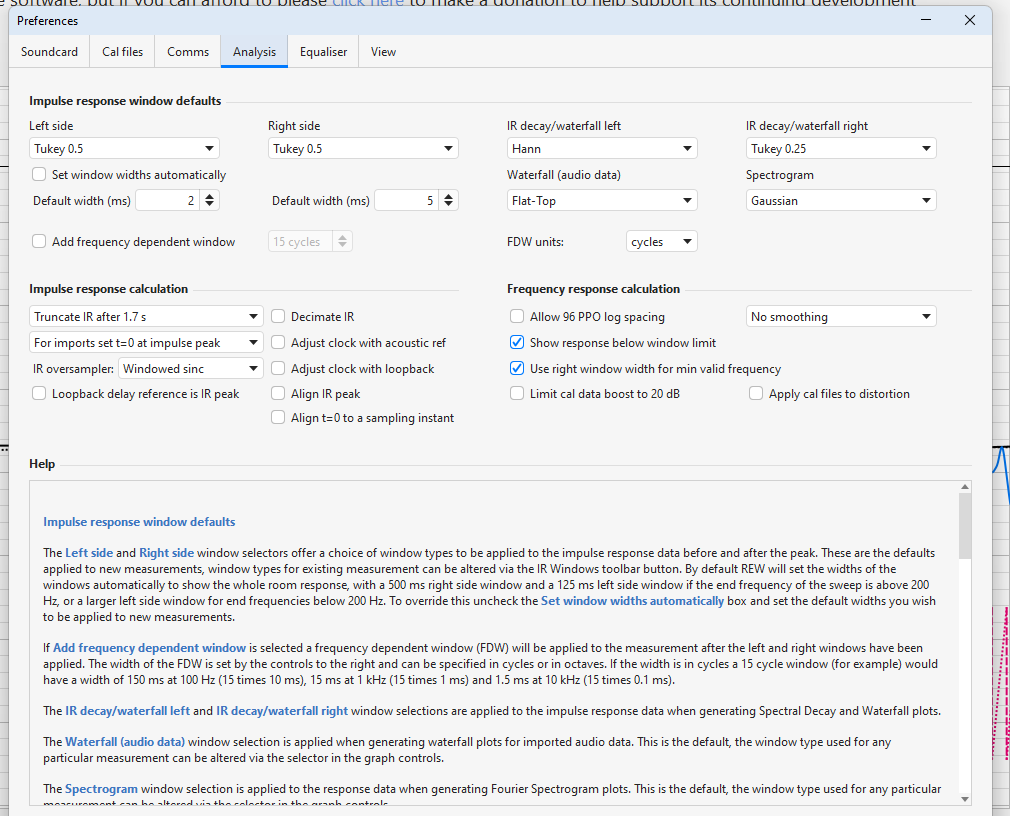Click the help scrollbar down arrow

point(964,799)
